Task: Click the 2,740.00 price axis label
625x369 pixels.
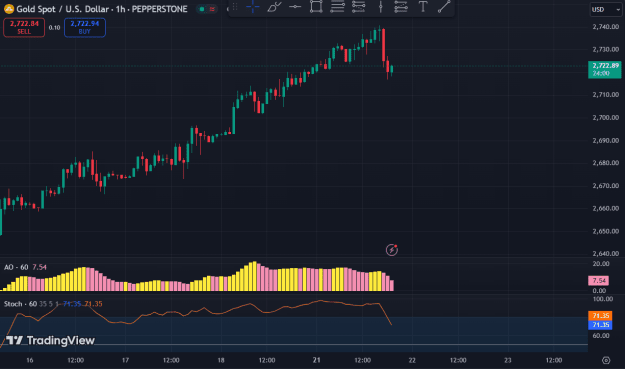Action: point(605,27)
